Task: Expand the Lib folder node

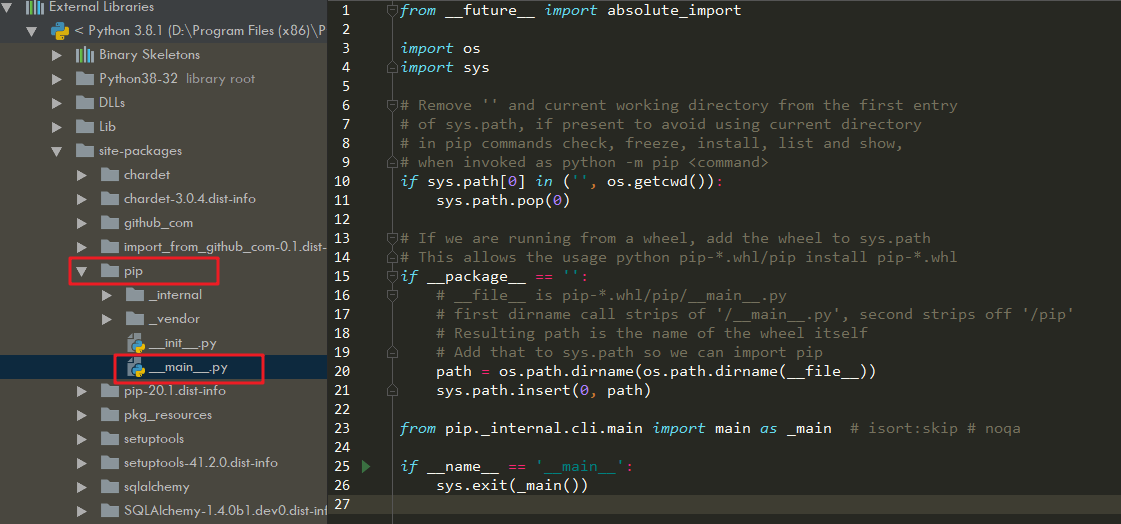Action: (57, 126)
